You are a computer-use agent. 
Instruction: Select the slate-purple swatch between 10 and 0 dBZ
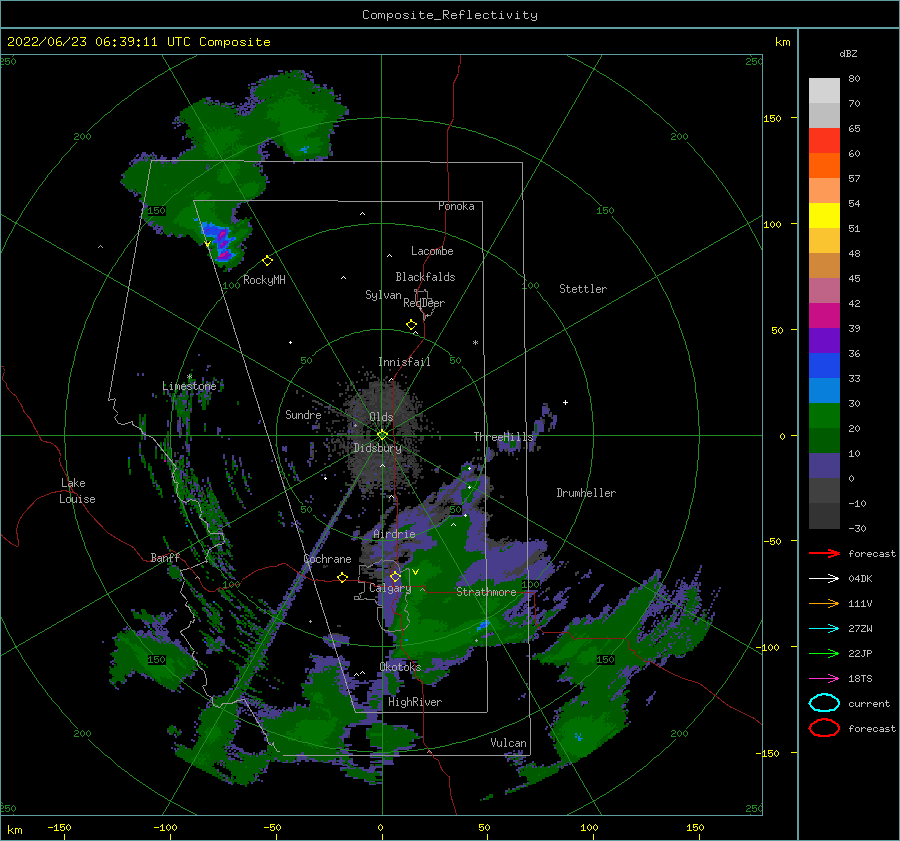click(x=824, y=465)
